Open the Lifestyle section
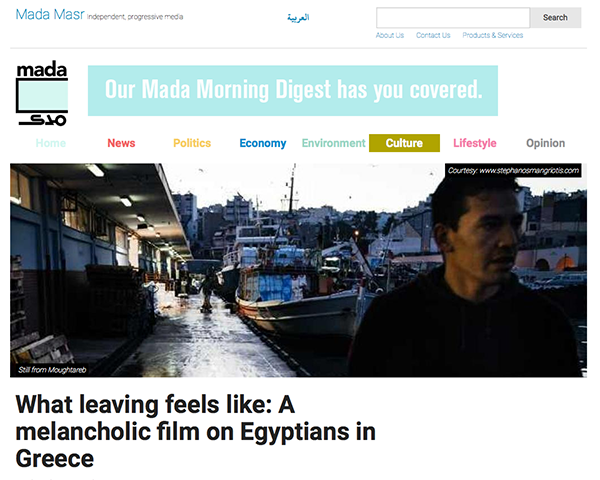Screen dimensions: 600x480 tap(475, 143)
